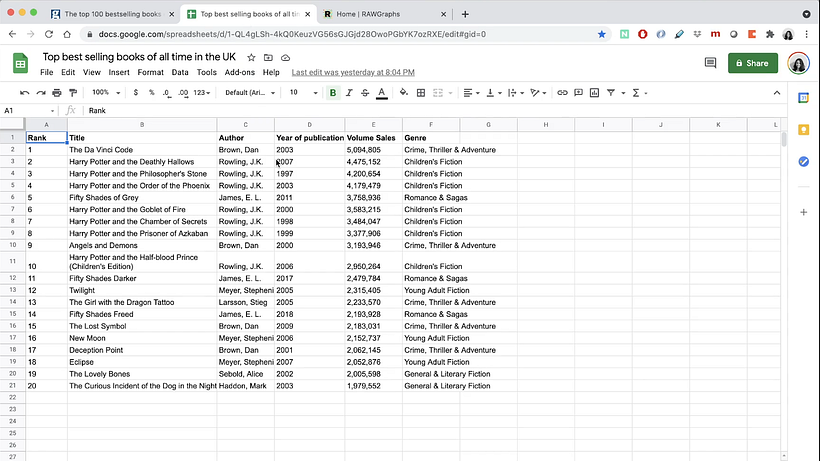Click the green Share button
Viewport: 820px width, 461px height.
[x=753, y=63]
